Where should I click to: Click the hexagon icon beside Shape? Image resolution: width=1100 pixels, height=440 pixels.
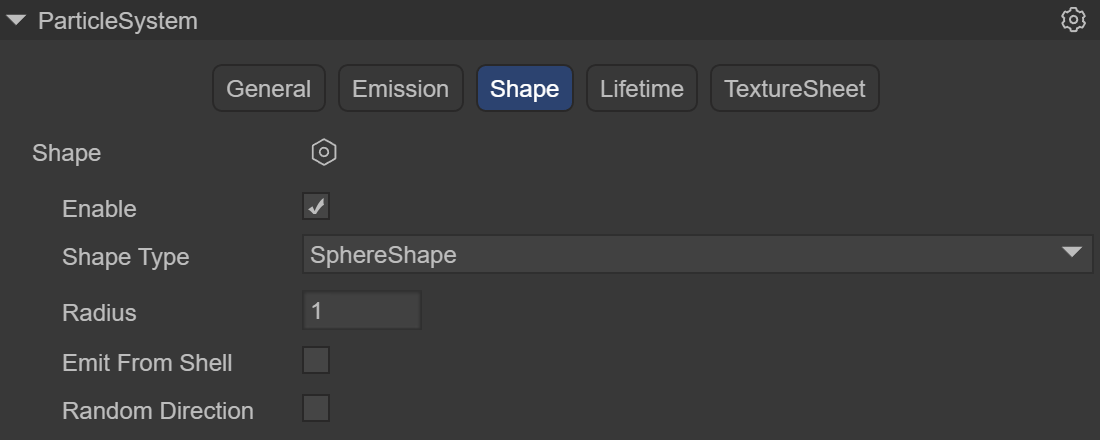click(324, 153)
